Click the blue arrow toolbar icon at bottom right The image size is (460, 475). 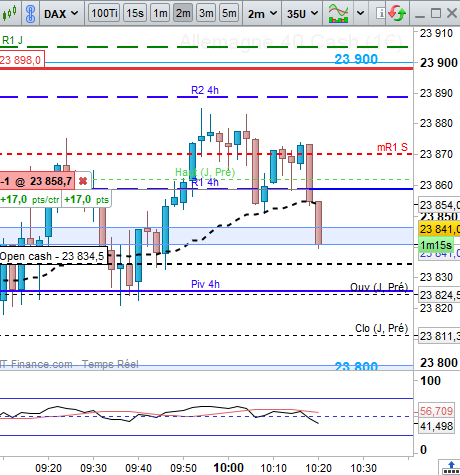tap(451, 467)
